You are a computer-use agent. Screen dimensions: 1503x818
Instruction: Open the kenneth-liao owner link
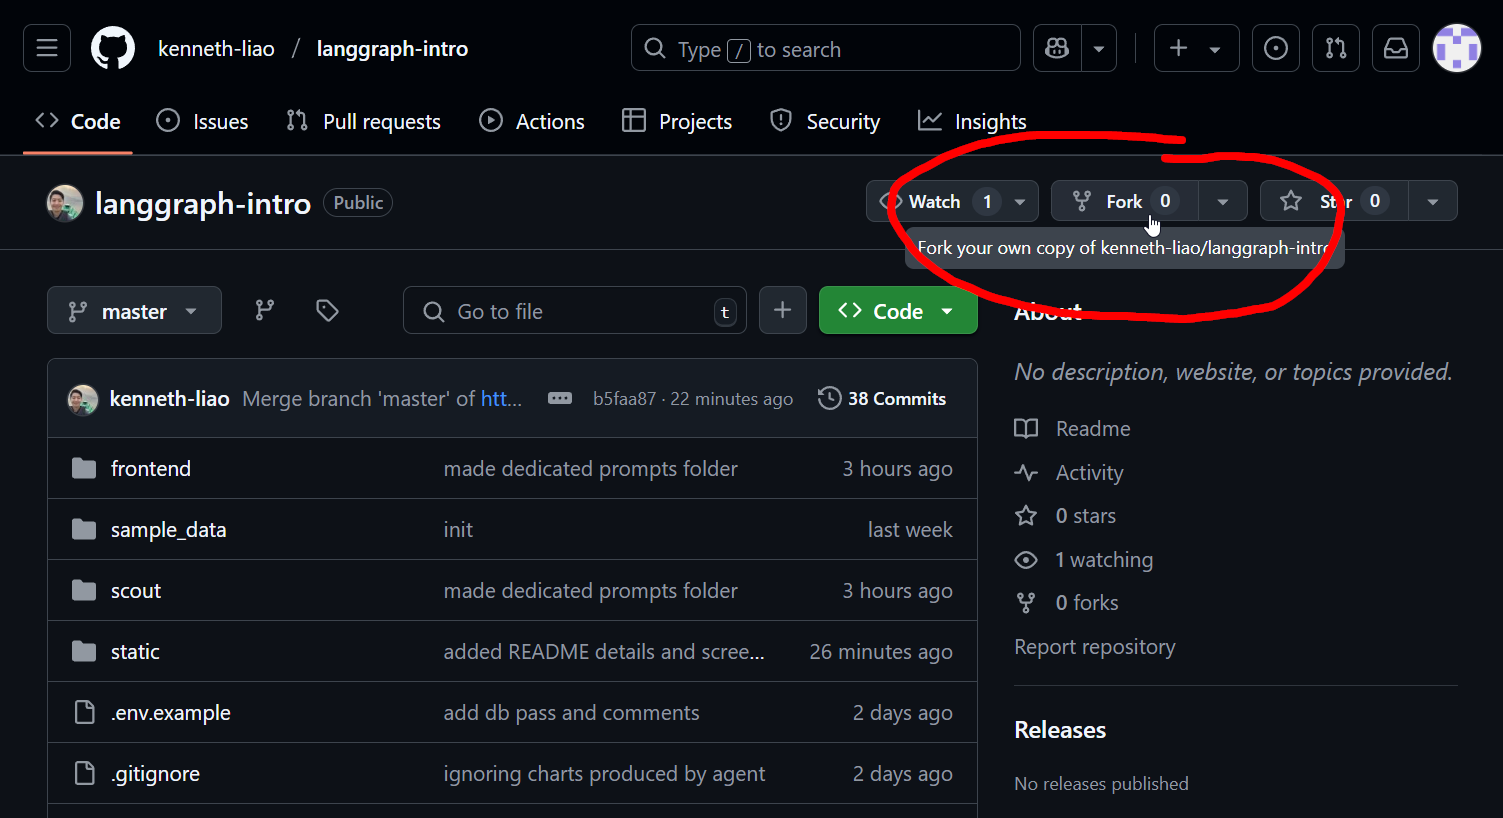tap(216, 48)
